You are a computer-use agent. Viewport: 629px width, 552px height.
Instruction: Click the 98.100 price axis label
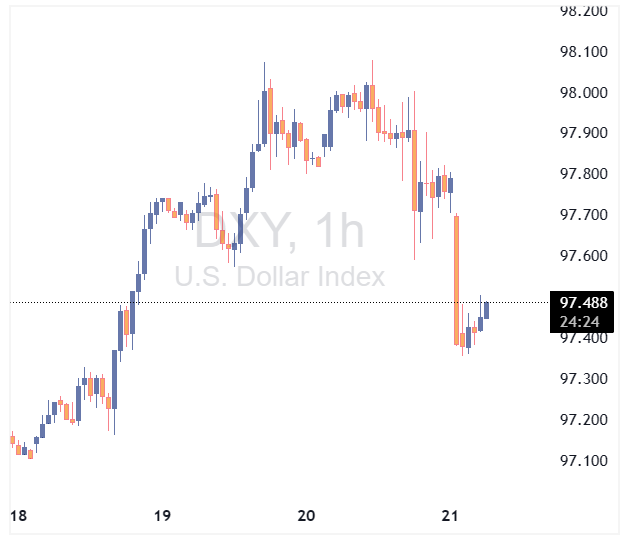click(584, 52)
